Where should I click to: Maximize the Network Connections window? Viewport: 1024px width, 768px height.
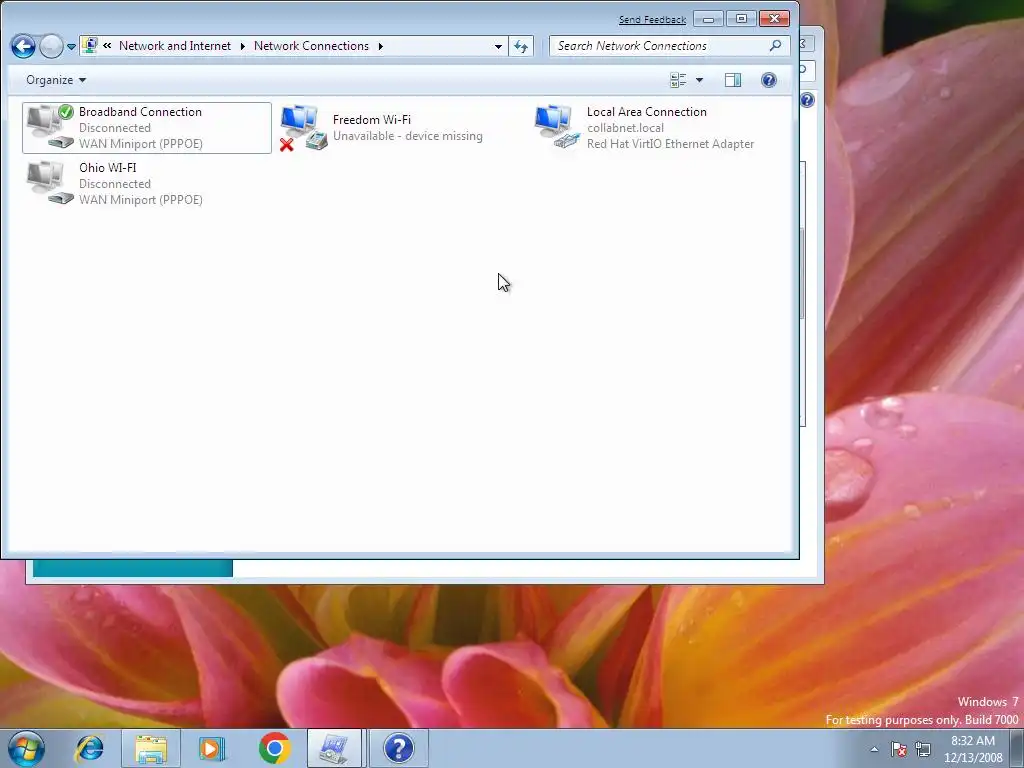(741, 19)
